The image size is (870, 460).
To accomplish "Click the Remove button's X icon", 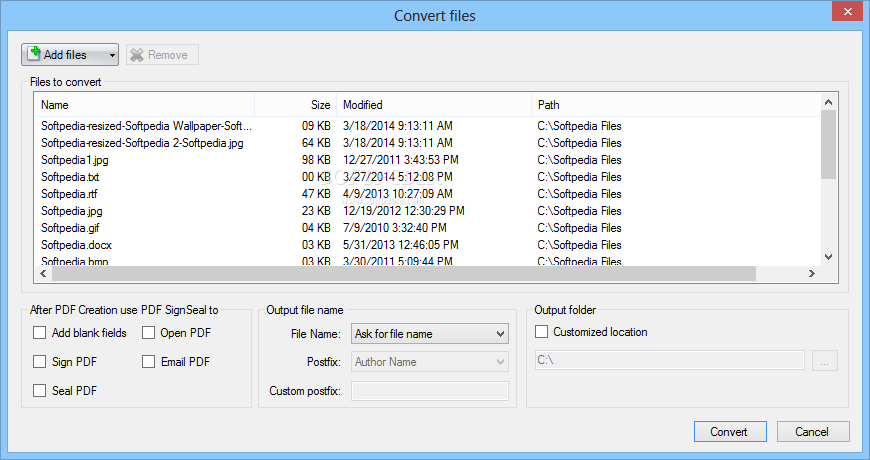I will coord(137,55).
